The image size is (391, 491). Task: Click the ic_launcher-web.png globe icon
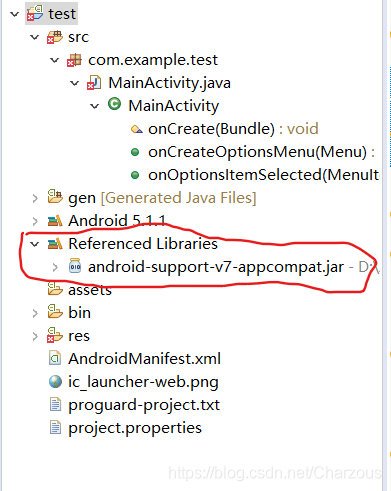55,382
